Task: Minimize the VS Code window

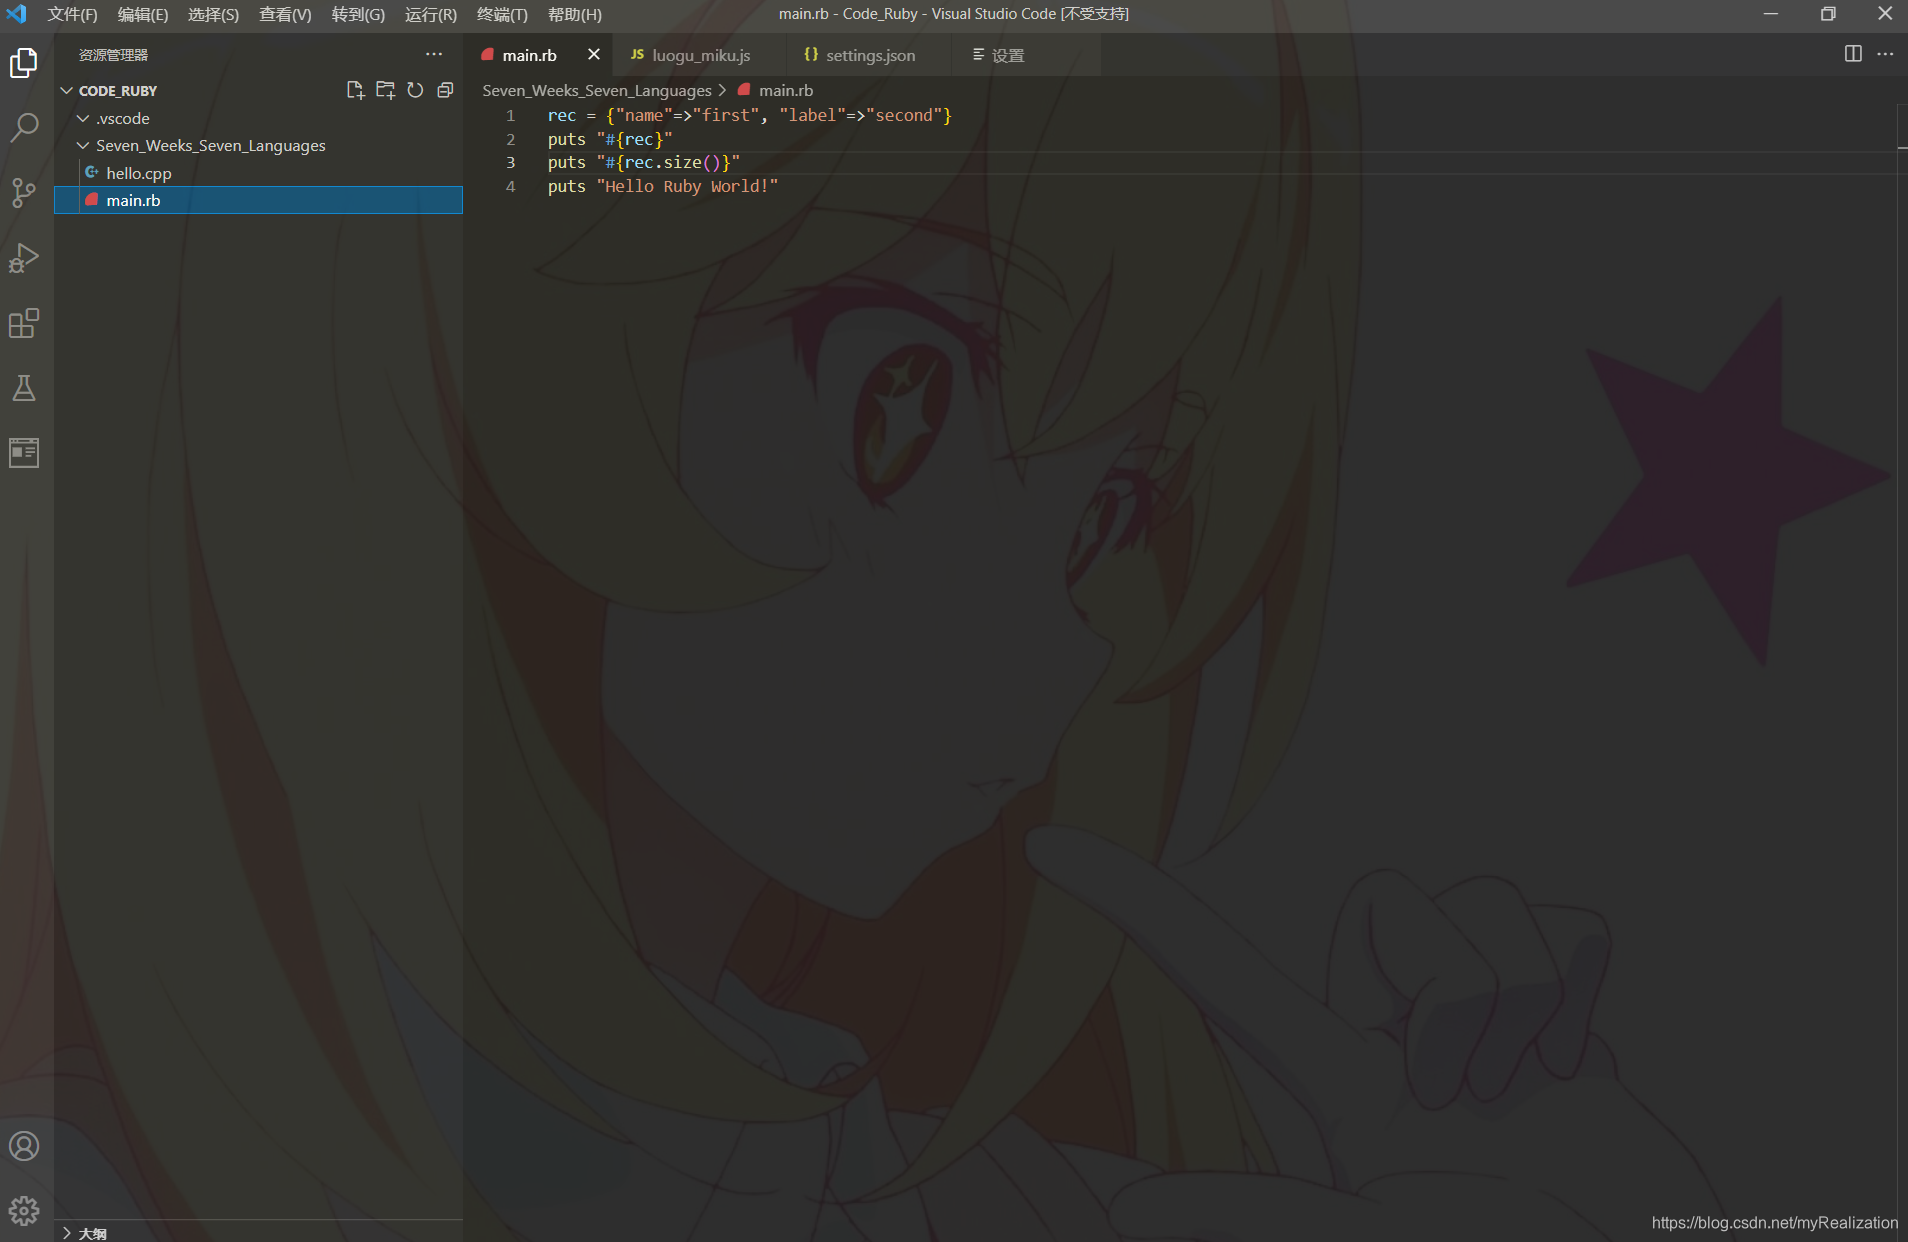Action: tap(1771, 14)
